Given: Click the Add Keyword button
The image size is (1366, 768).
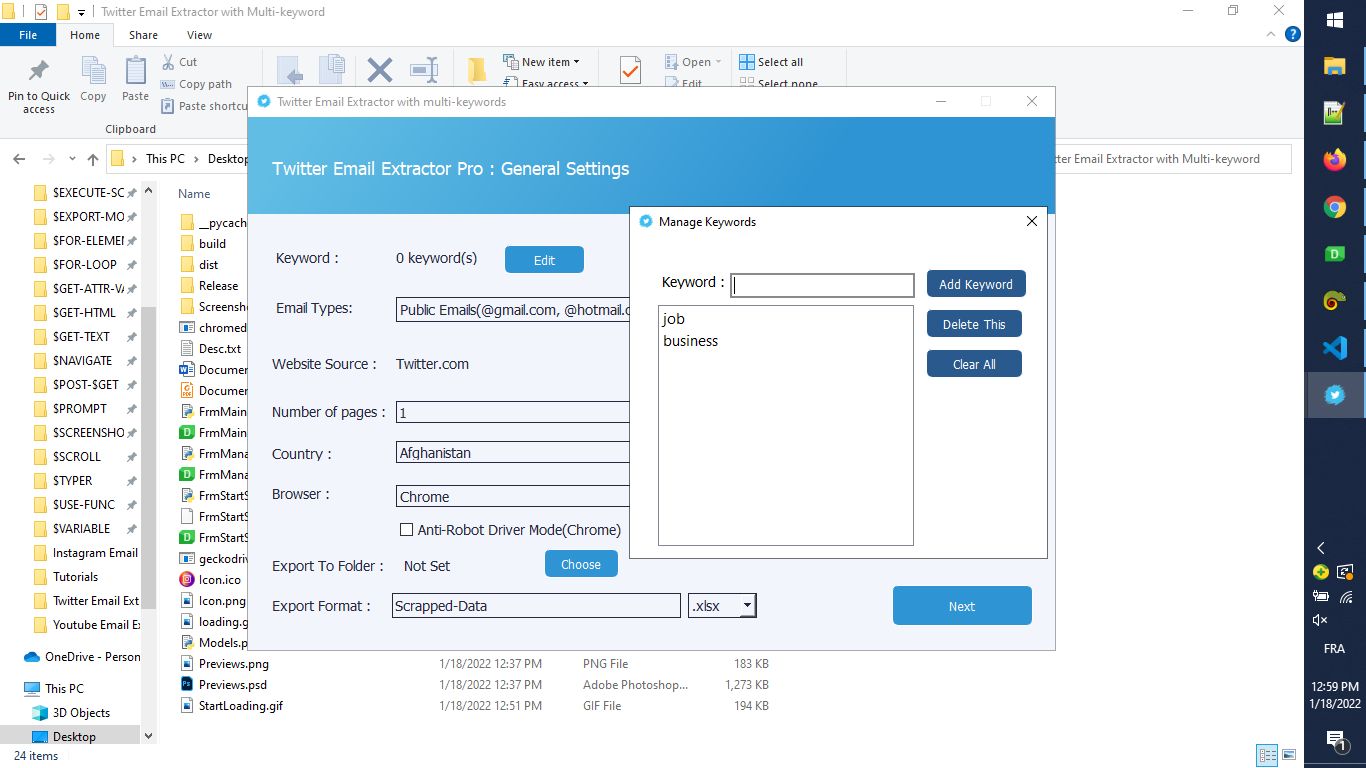Looking at the screenshot, I should [x=976, y=284].
